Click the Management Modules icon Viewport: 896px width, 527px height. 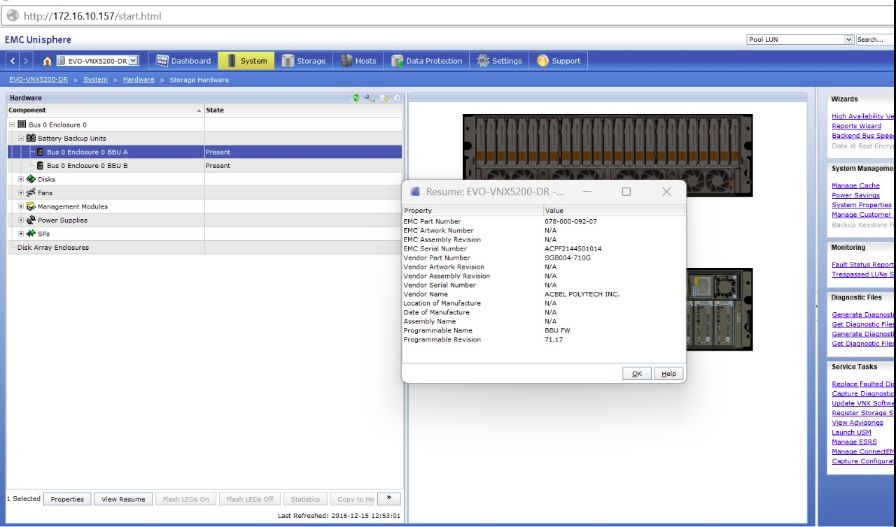point(31,206)
